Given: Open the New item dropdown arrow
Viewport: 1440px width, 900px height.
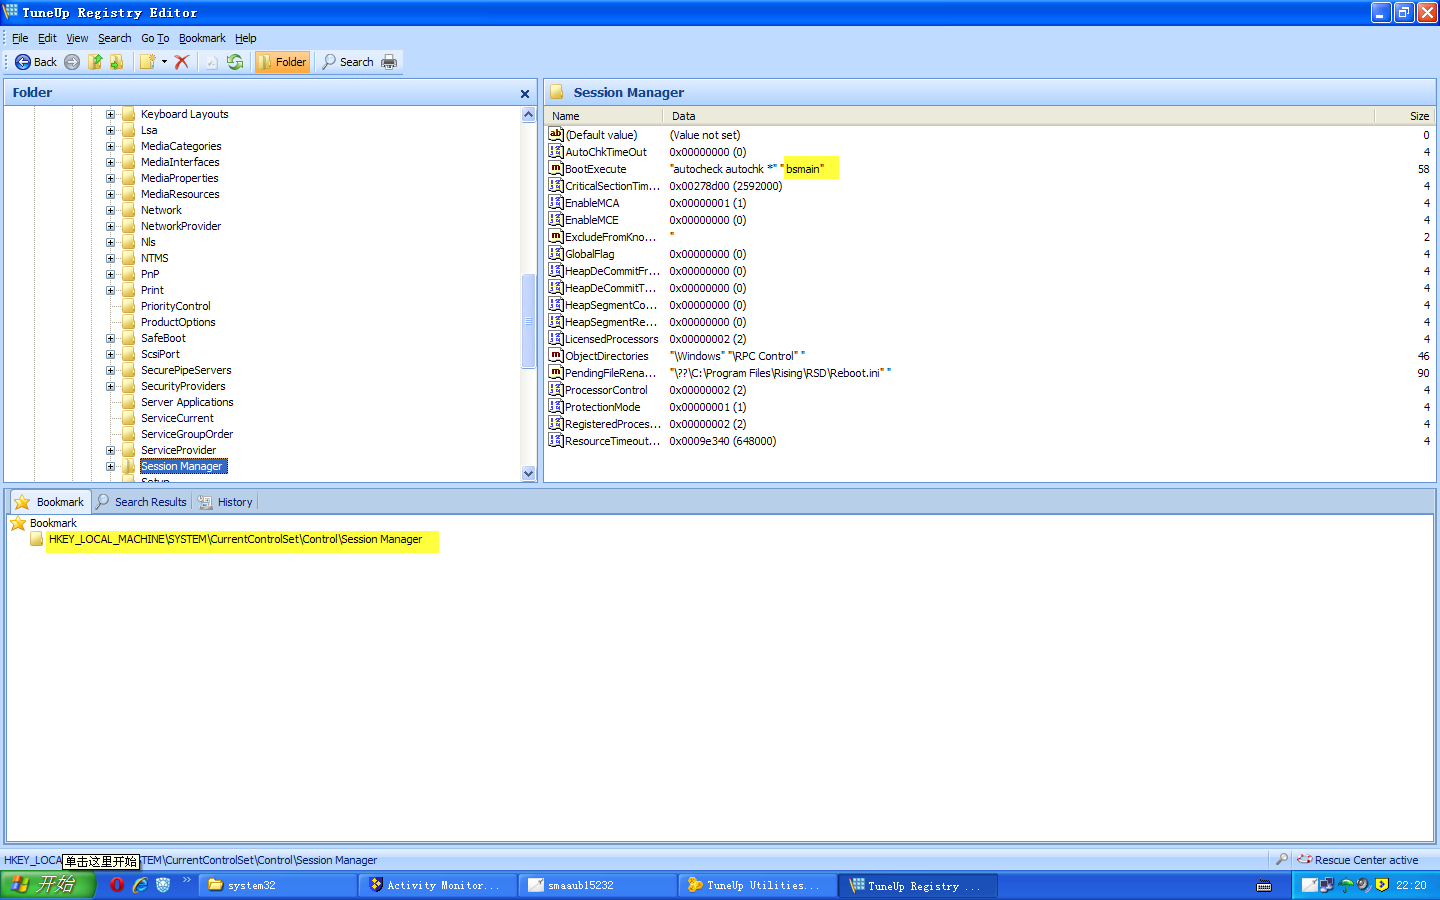Looking at the screenshot, I should [164, 62].
